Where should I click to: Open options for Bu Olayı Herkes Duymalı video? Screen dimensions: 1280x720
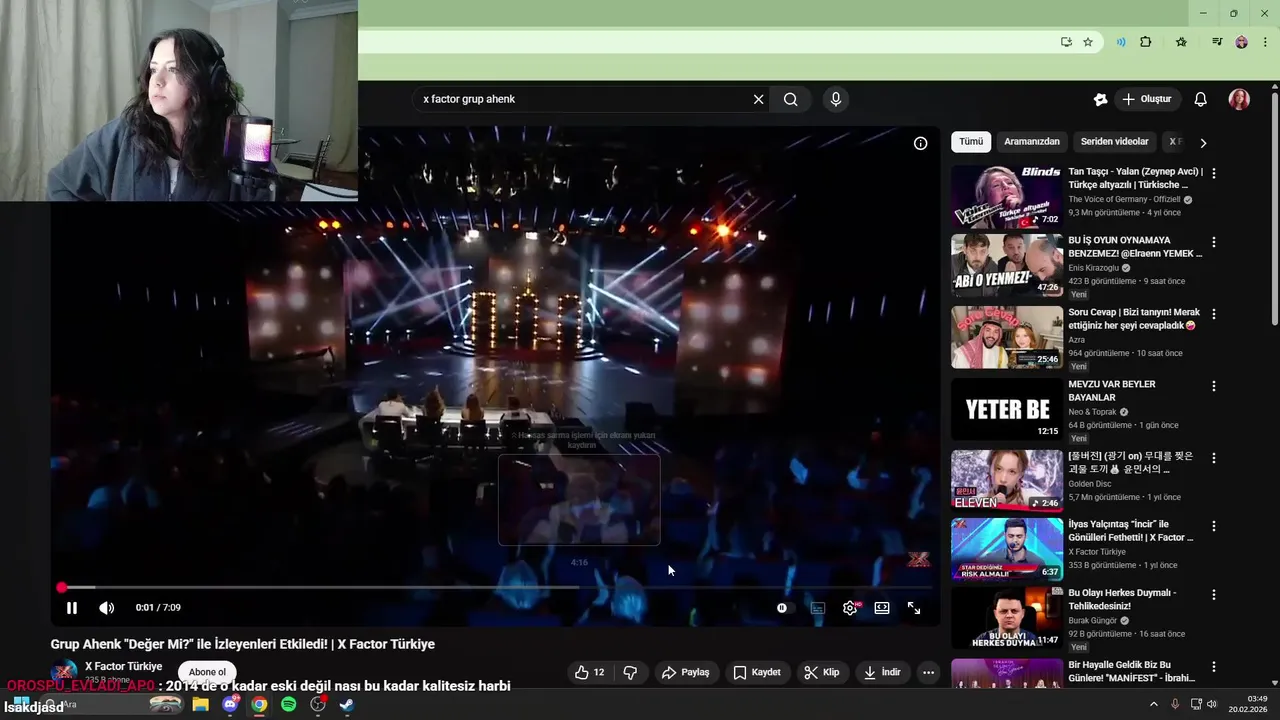1214,594
